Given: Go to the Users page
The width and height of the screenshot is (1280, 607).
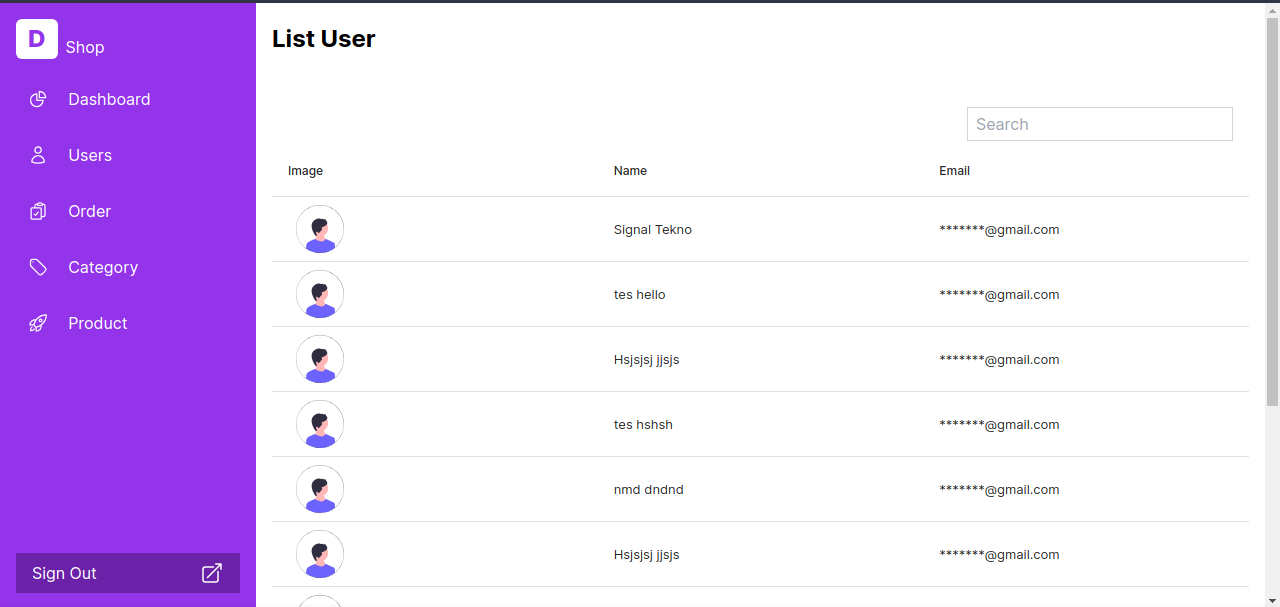Looking at the screenshot, I should [x=90, y=155].
